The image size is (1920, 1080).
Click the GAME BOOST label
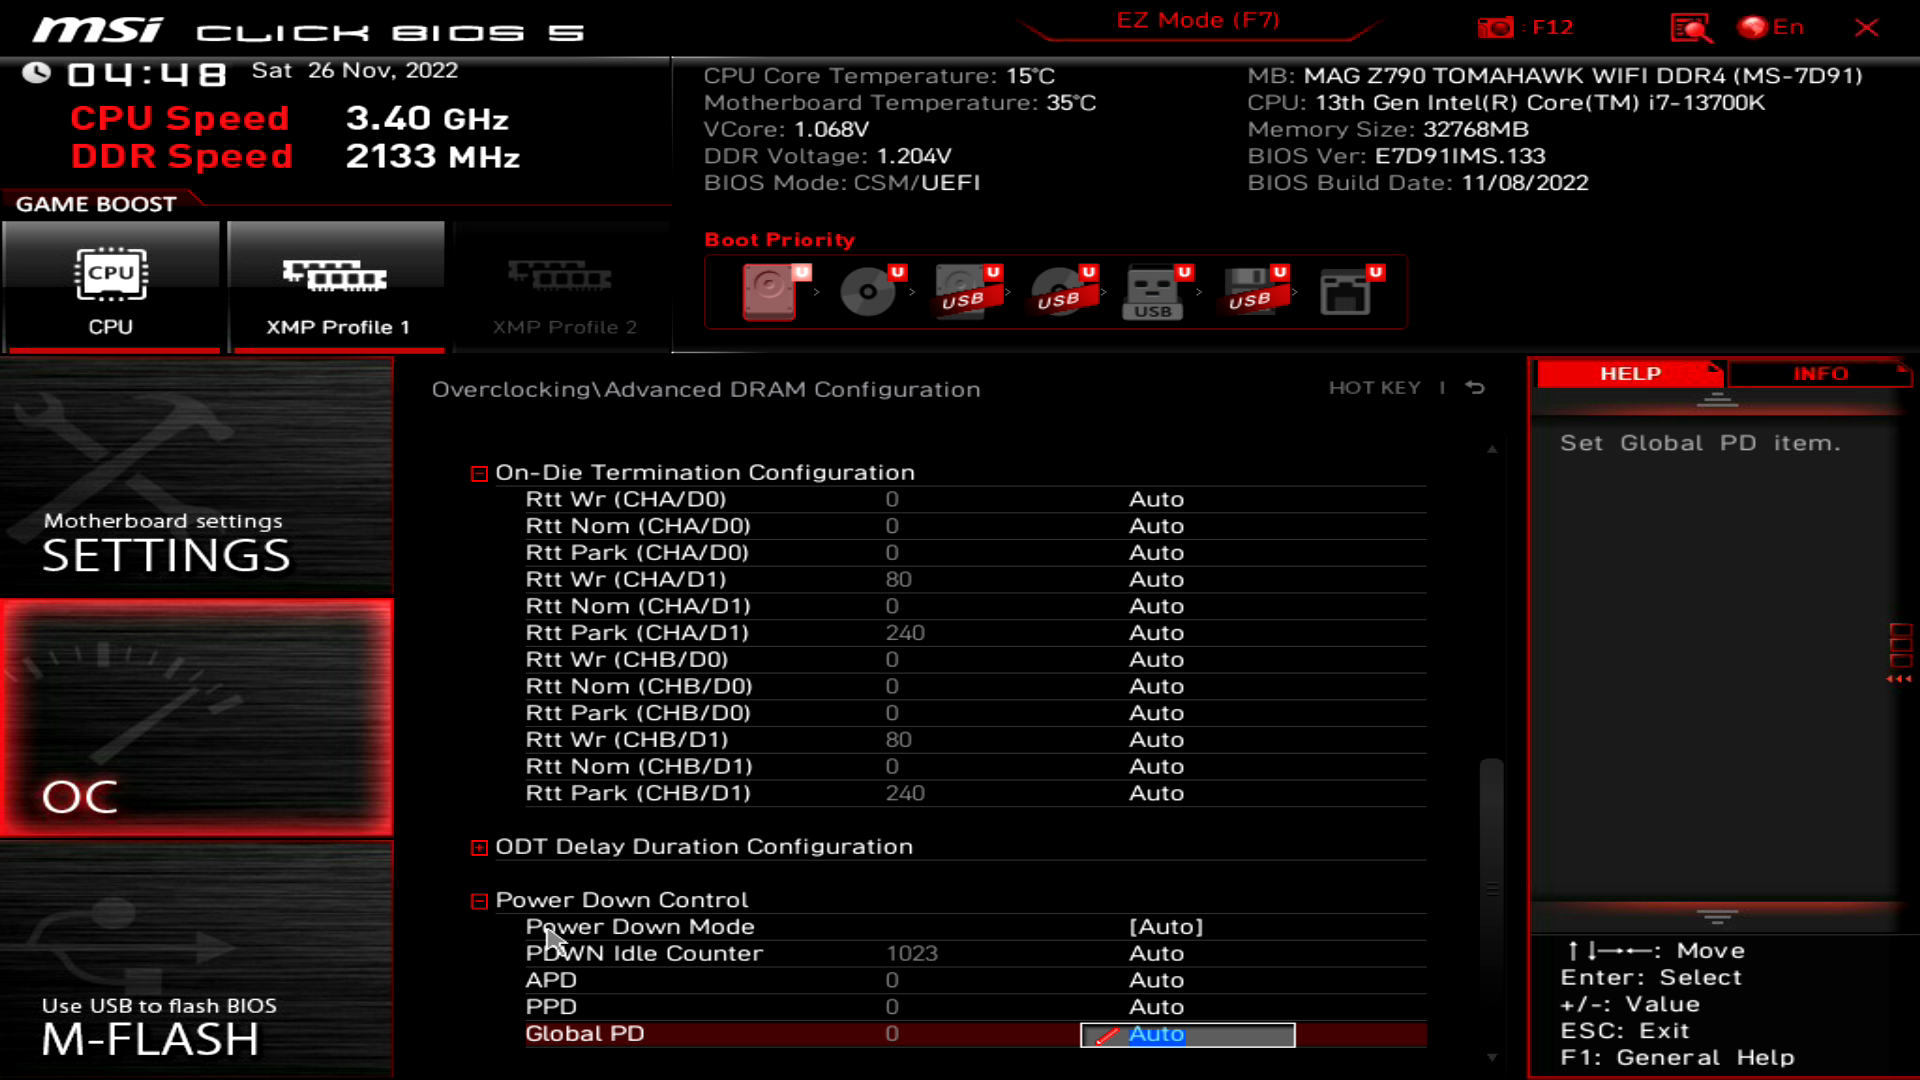click(96, 204)
